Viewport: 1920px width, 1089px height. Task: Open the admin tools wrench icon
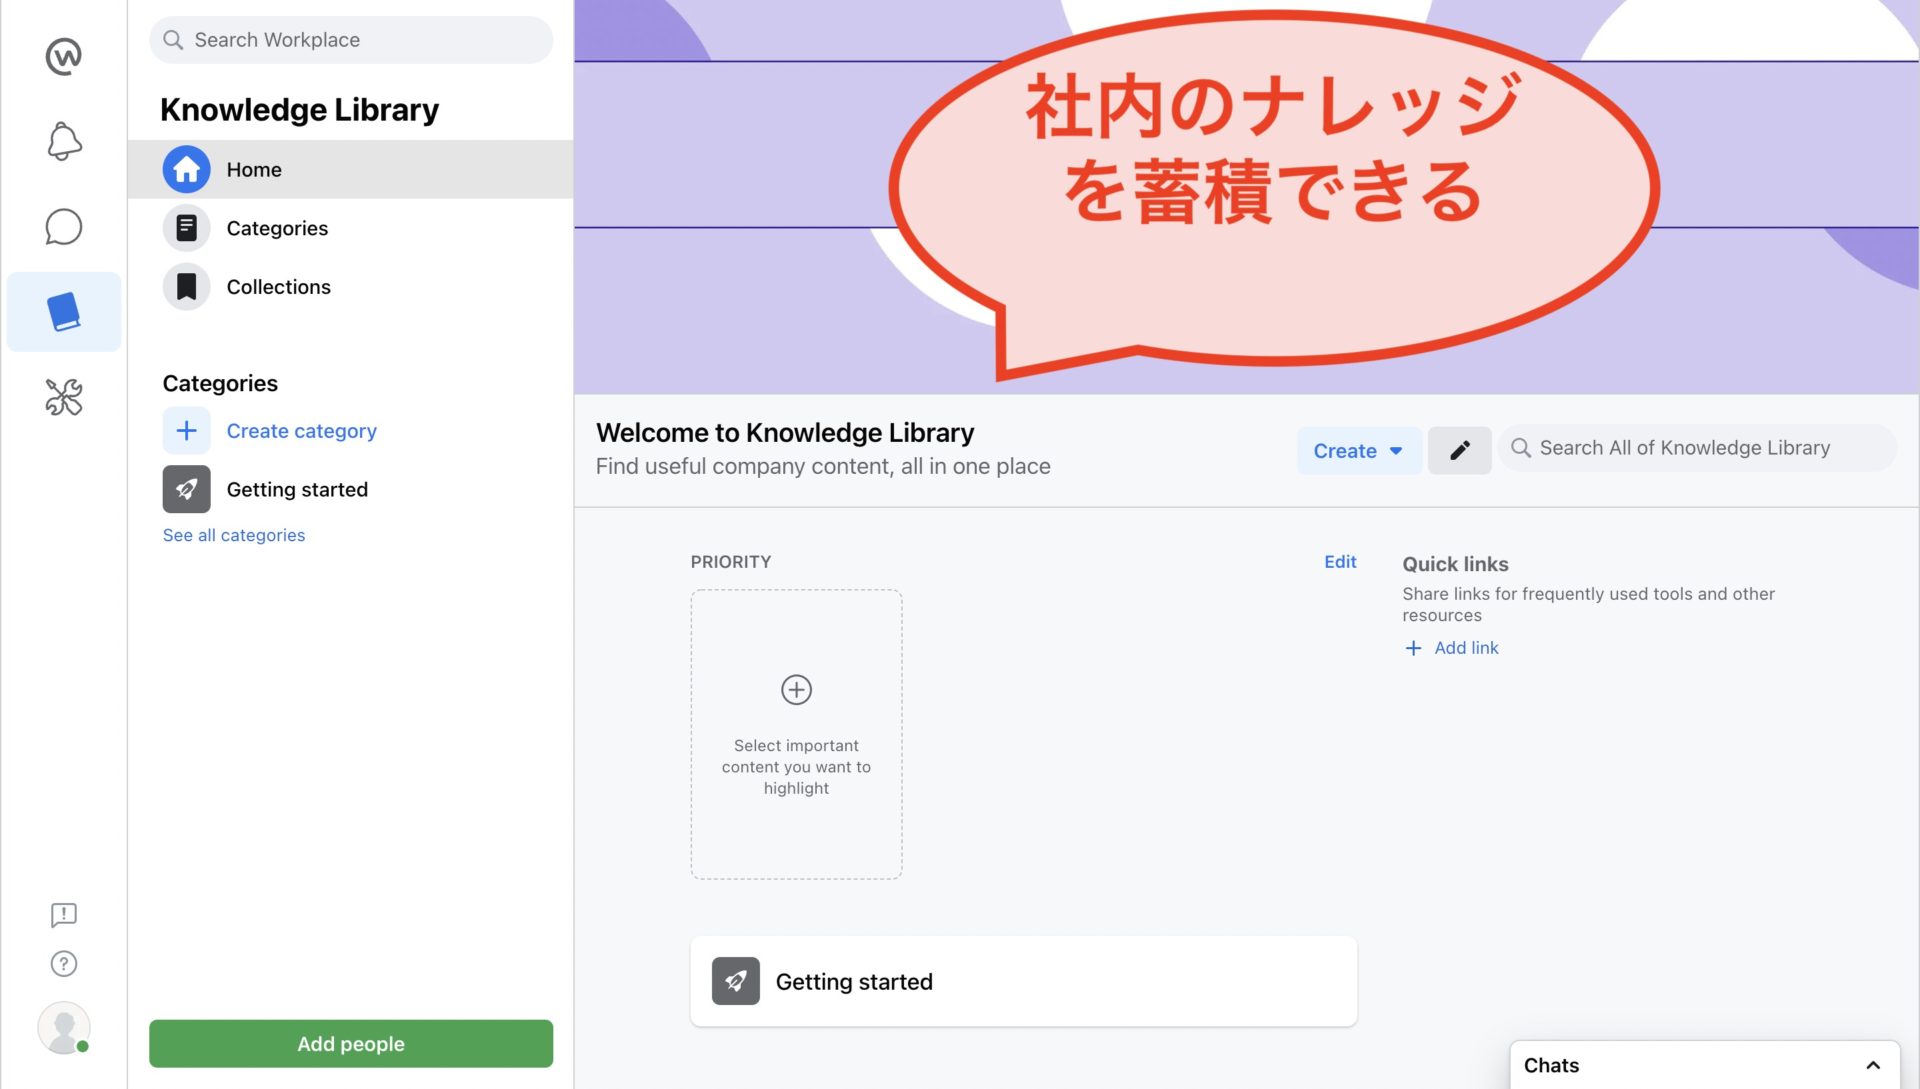pyautogui.click(x=64, y=397)
